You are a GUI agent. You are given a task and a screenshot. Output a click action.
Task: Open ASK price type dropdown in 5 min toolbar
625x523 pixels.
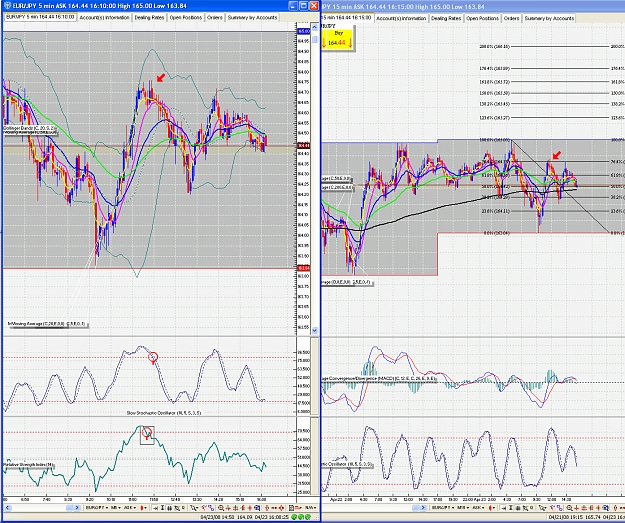coord(130,508)
